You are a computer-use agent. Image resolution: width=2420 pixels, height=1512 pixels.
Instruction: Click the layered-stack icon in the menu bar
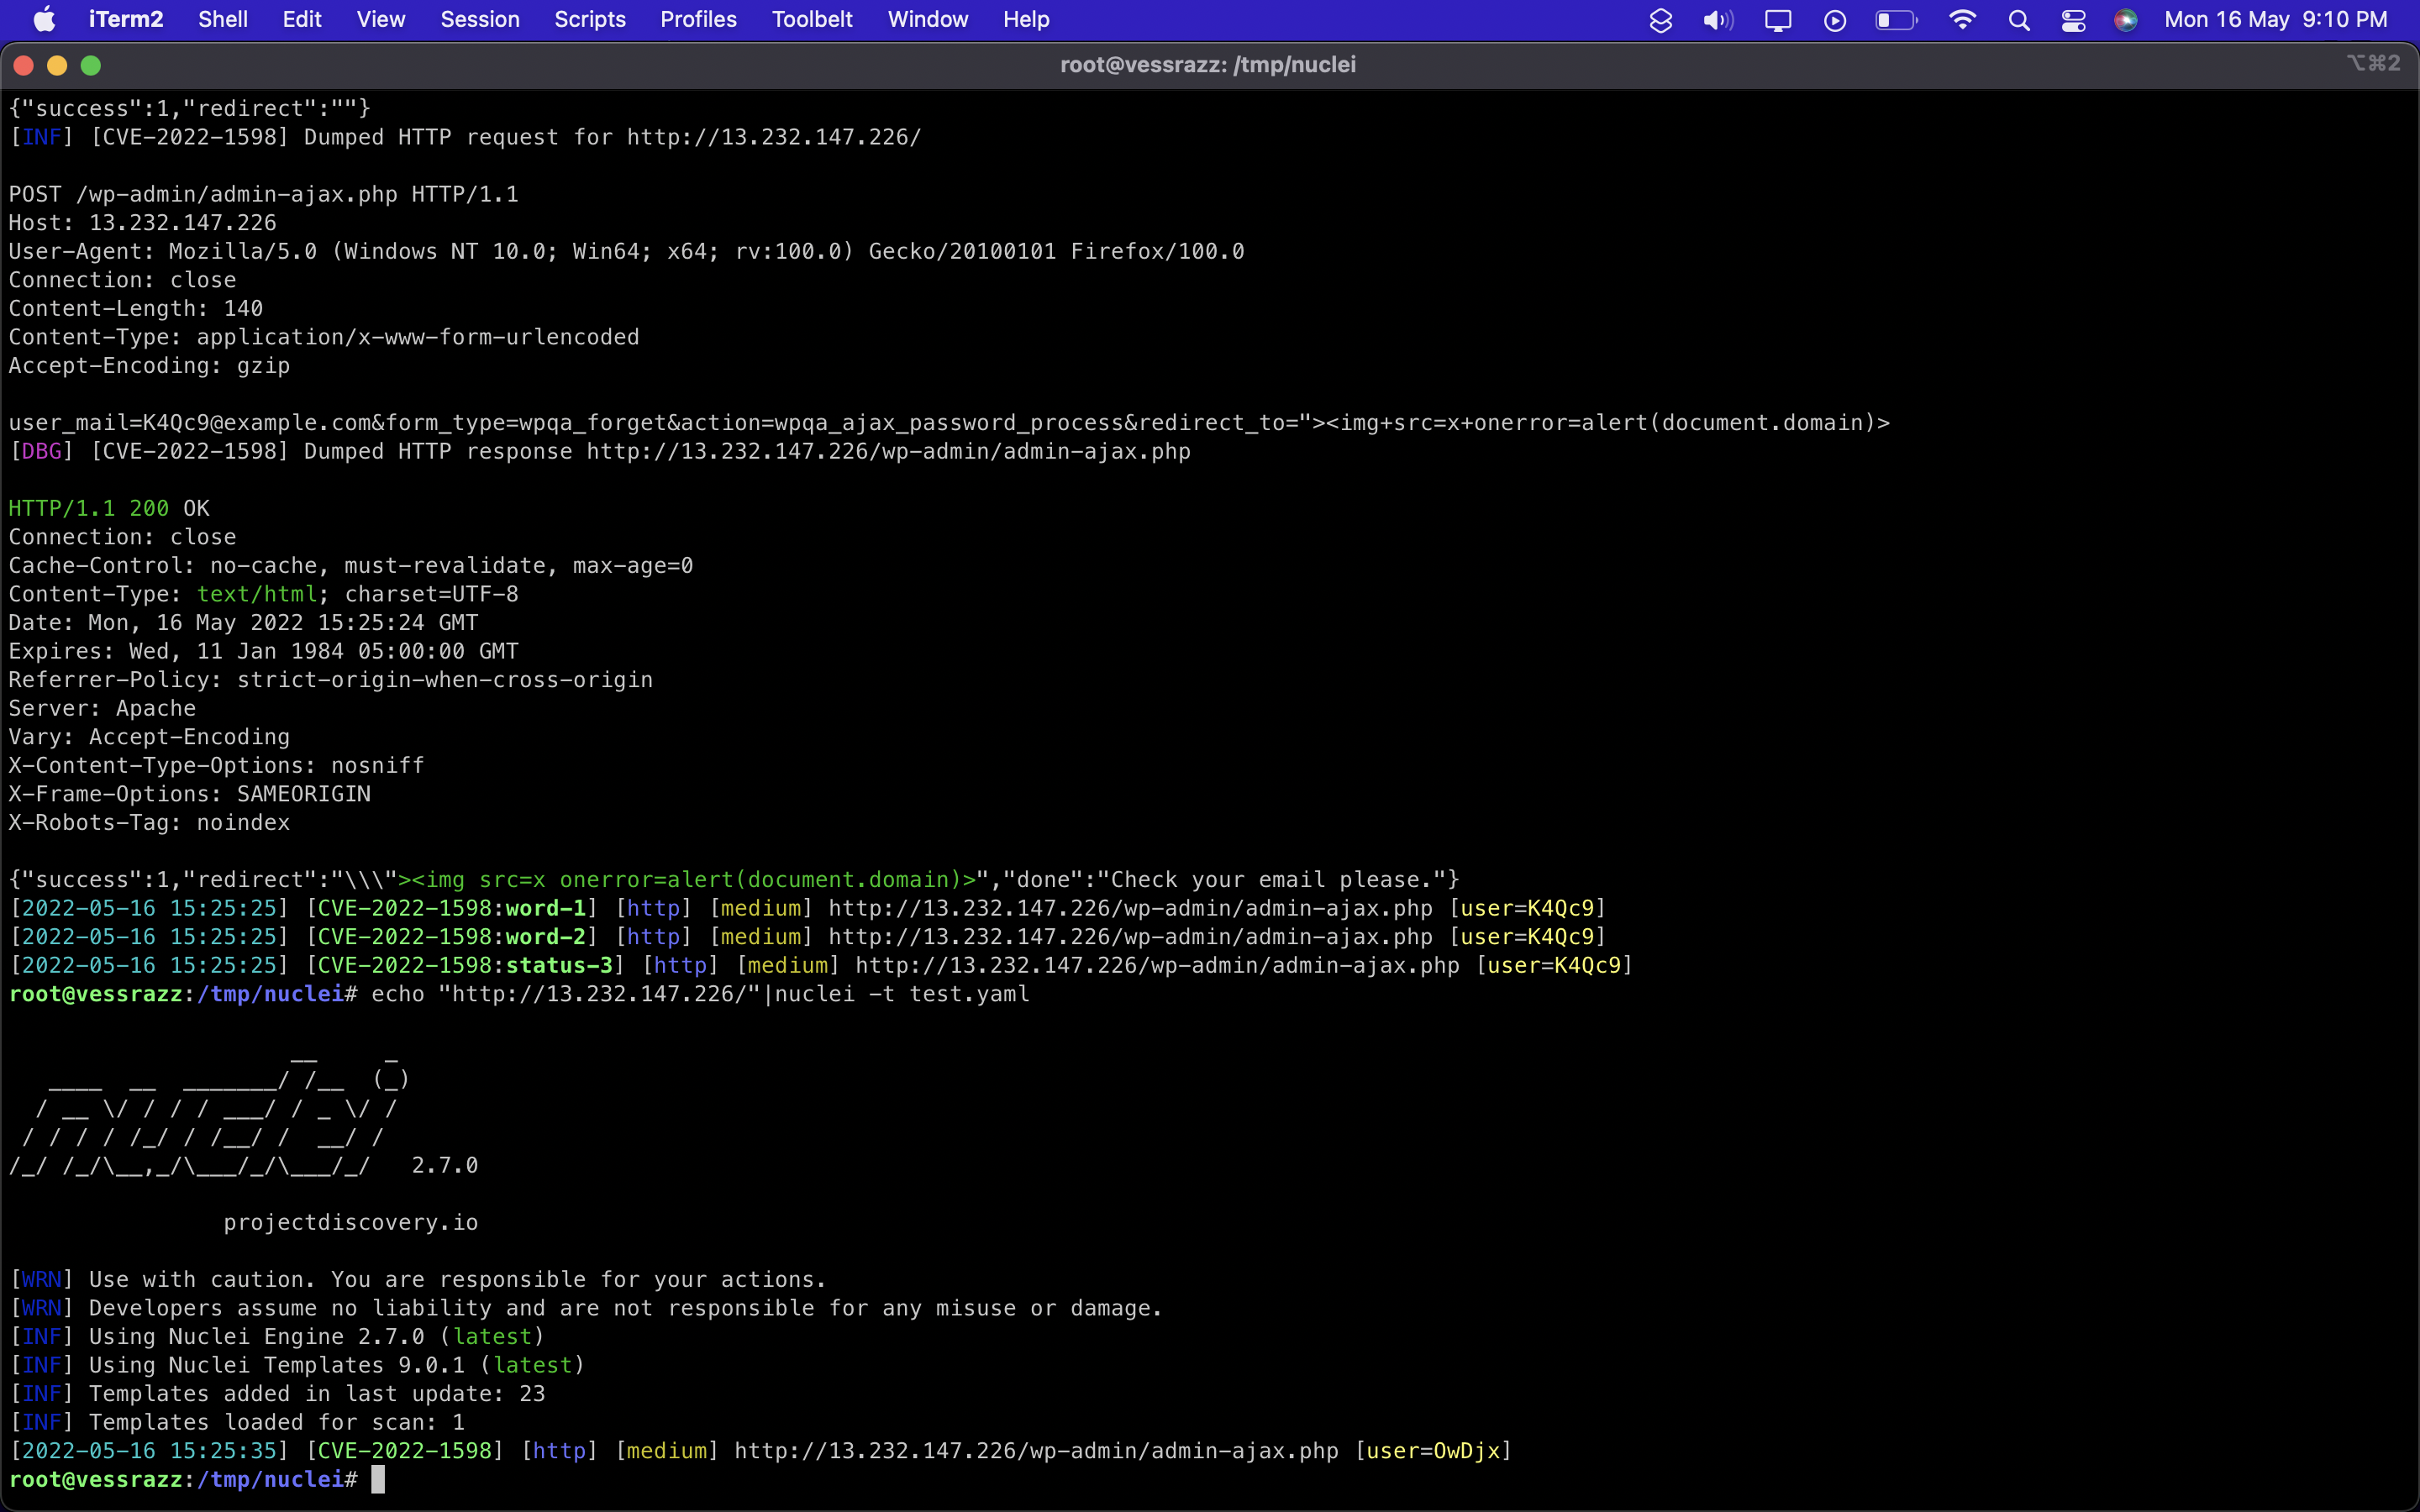pos(1660,20)
